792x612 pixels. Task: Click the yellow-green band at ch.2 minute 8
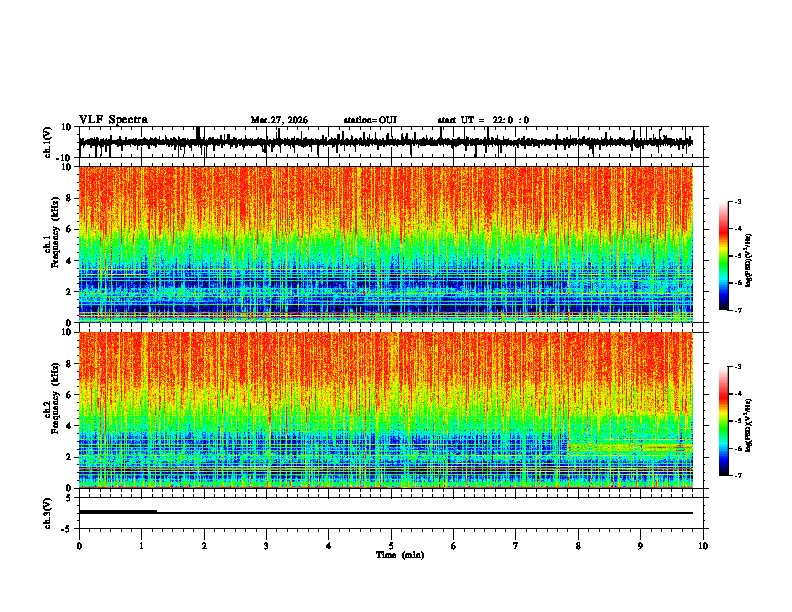point(630,447)
